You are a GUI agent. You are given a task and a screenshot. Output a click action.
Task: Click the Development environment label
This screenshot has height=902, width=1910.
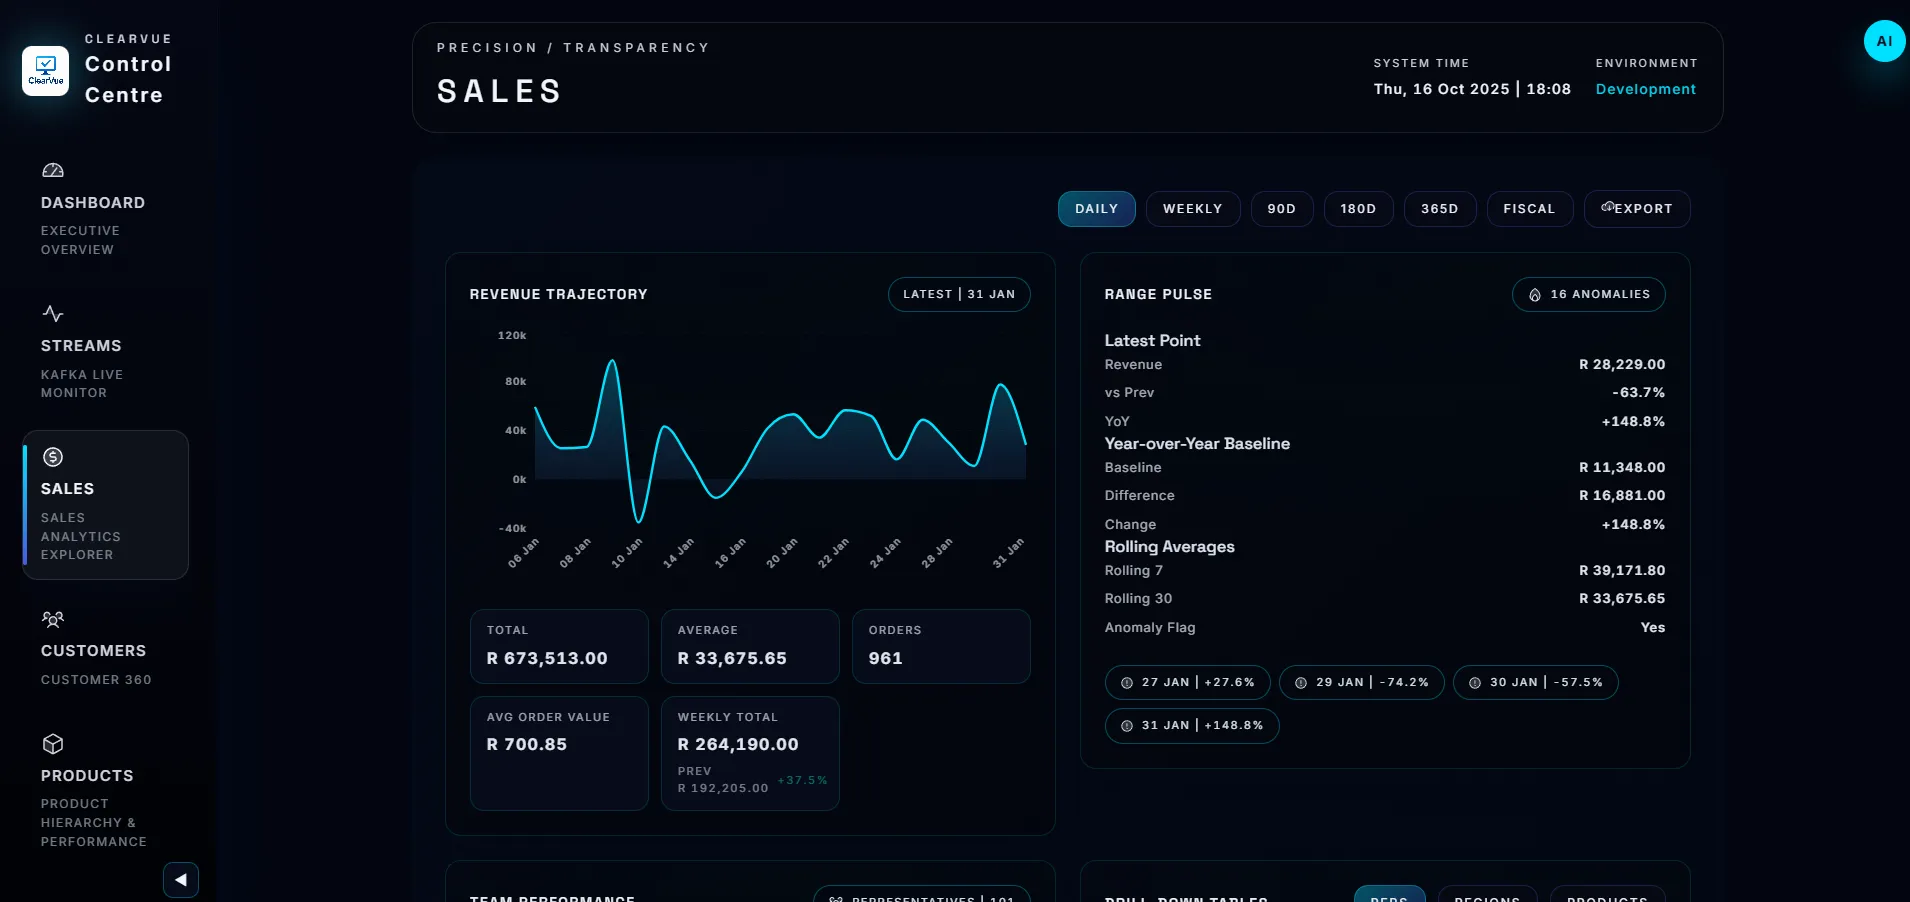point(1646,89)
